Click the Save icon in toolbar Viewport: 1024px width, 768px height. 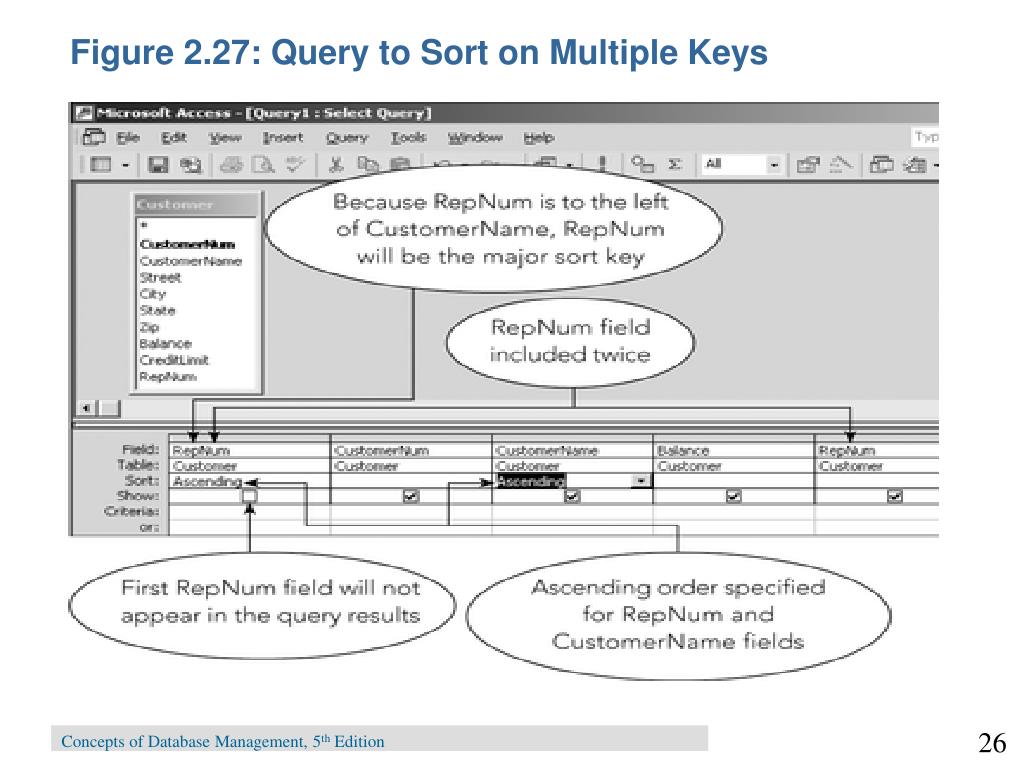click(x=157, y=165)
